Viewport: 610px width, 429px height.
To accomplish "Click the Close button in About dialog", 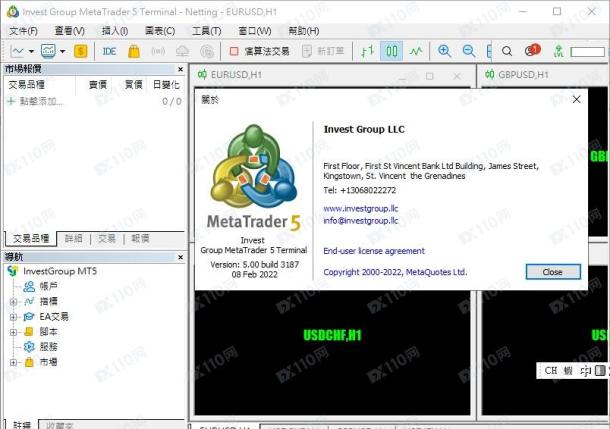I will click(x=553, y=272).
